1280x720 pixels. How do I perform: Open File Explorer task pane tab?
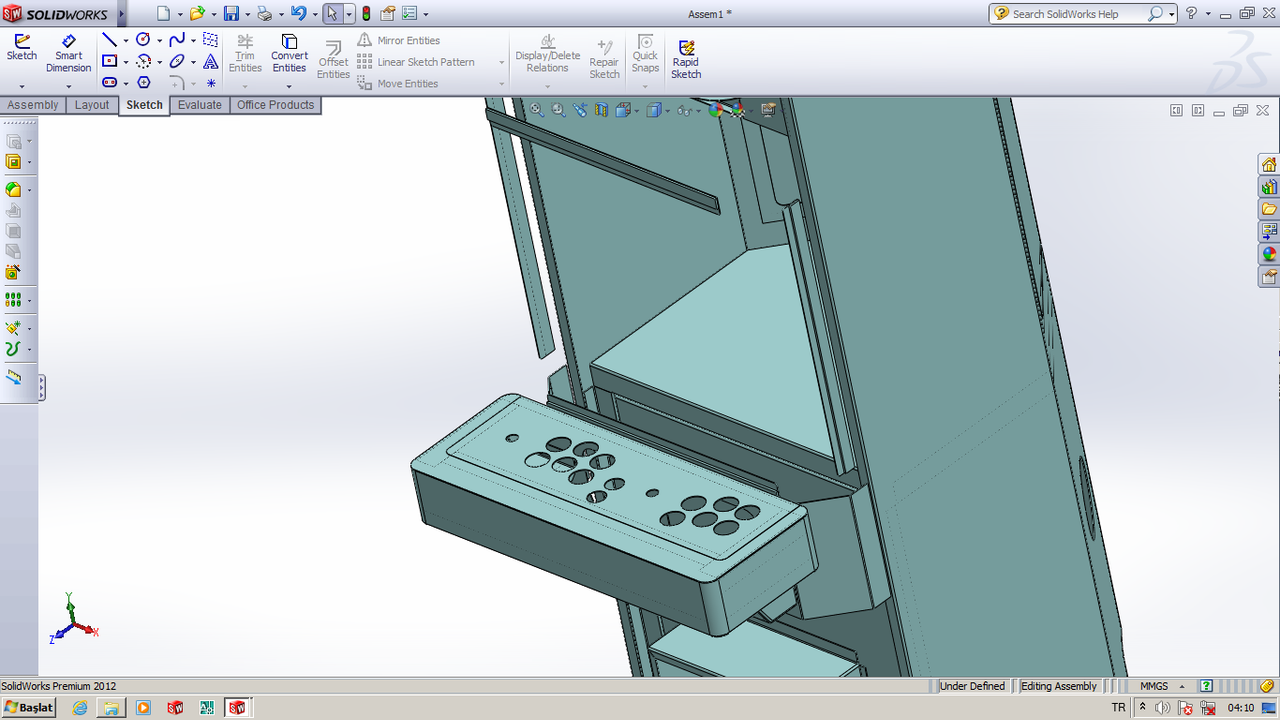pos(1269,209)
